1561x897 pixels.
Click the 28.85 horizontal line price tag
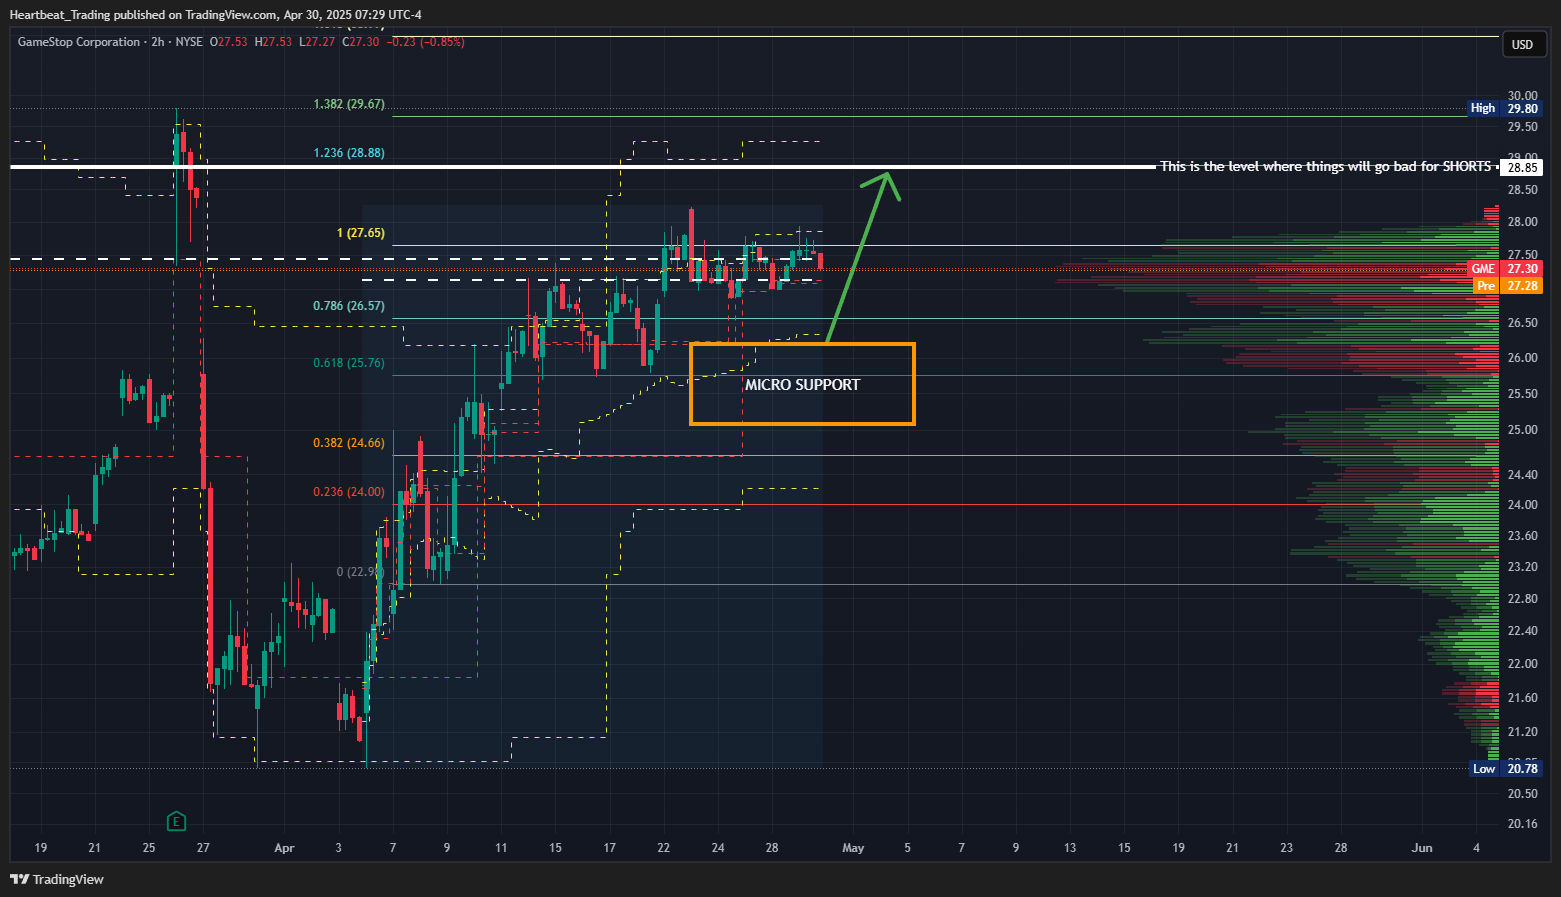click(x=1522, y=167)
